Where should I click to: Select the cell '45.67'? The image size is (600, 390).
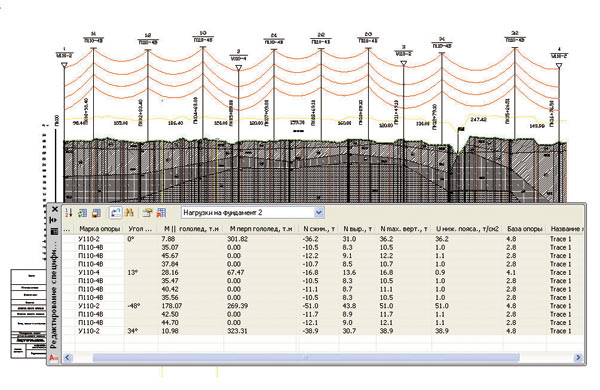[x=170, y=256]
